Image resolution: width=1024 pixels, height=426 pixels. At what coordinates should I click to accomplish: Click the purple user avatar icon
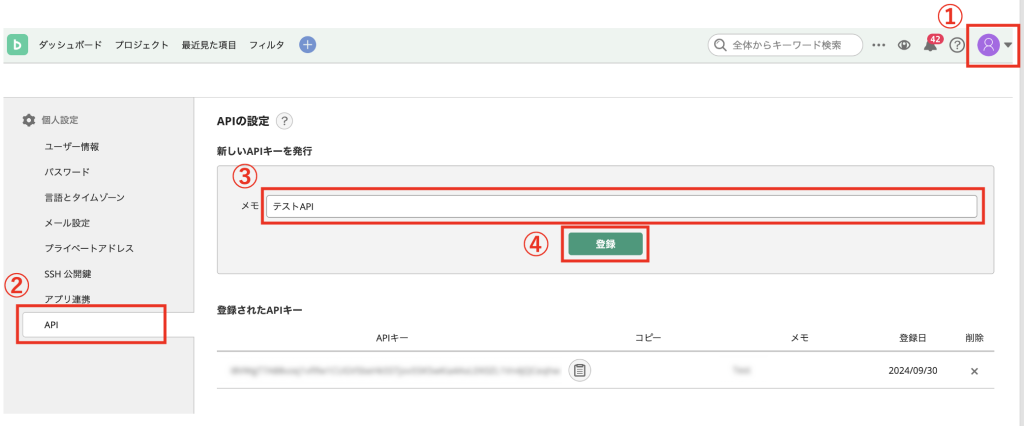[x=988, y=45]
